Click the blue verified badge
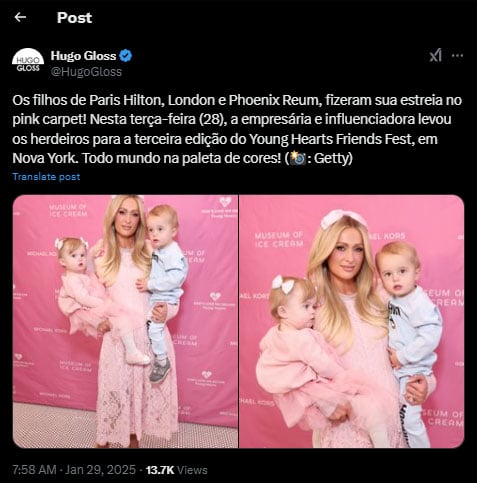This screenshot has height=483, width=477. [126, 56]
